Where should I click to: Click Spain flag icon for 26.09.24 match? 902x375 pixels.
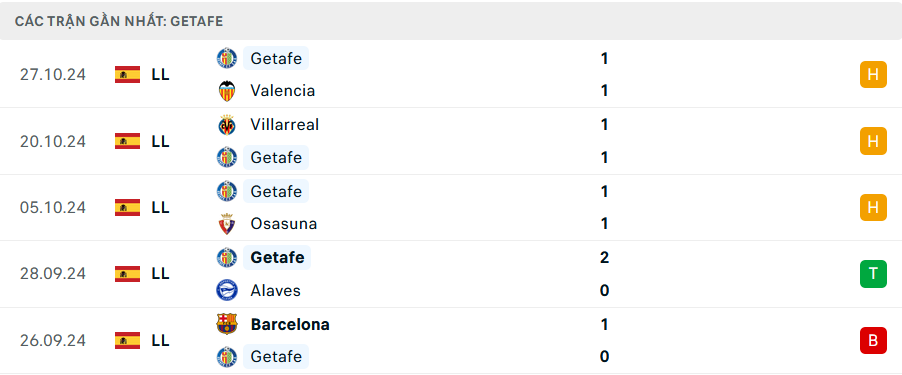[127, 340]
